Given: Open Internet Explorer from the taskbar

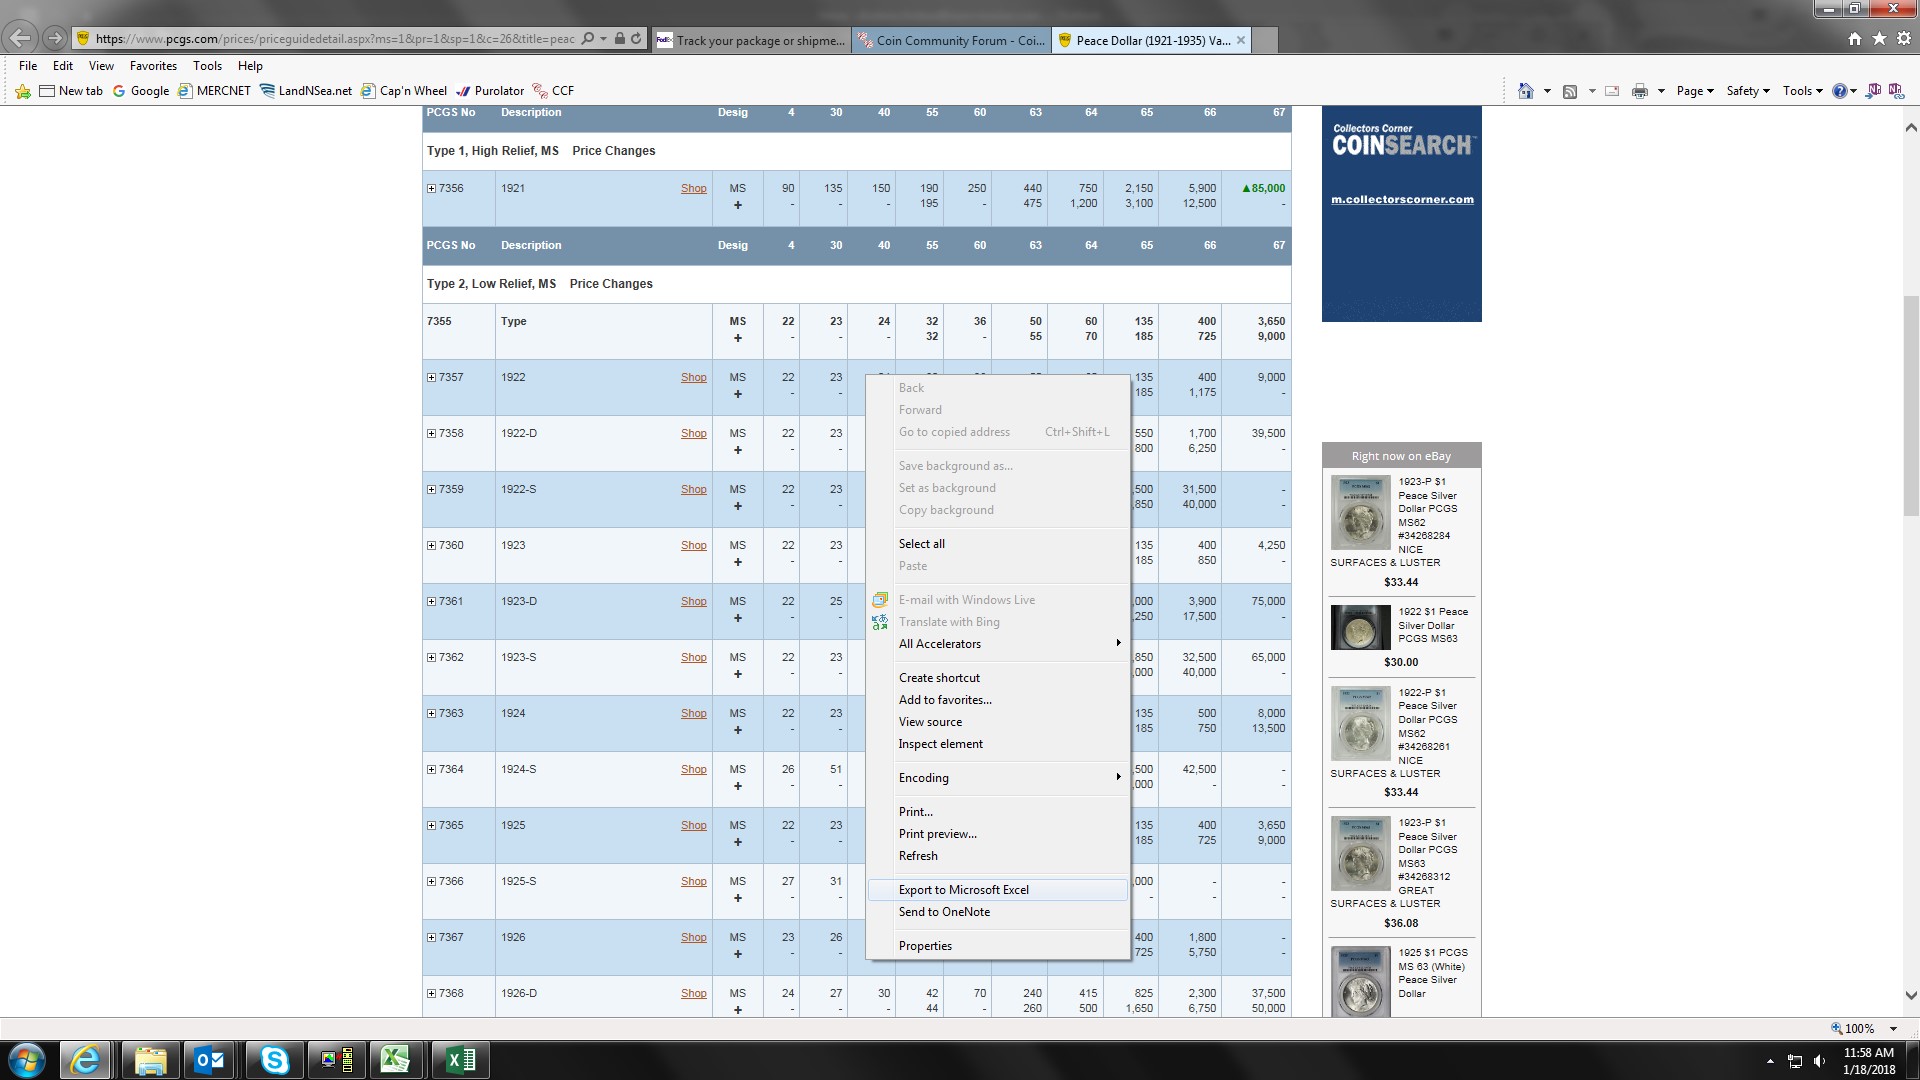Looking at the screenshot, I should [85, 1060].
